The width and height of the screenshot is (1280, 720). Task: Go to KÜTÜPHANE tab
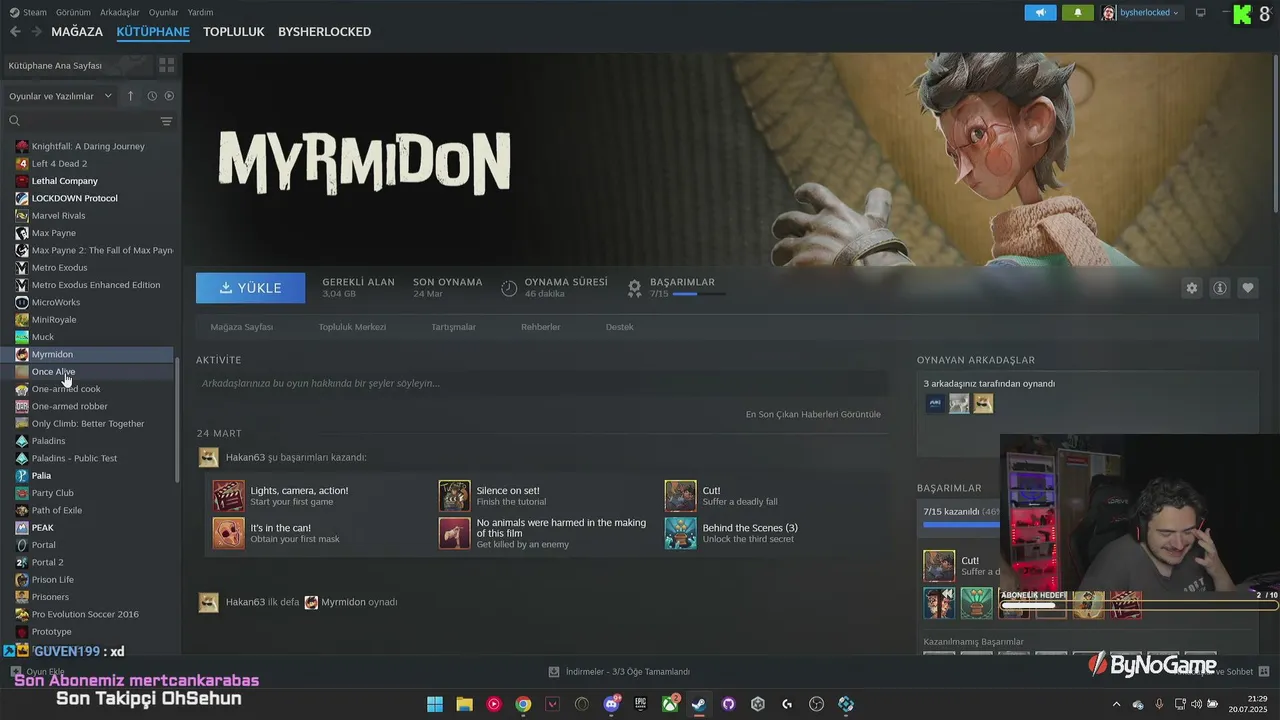point(153,32)
